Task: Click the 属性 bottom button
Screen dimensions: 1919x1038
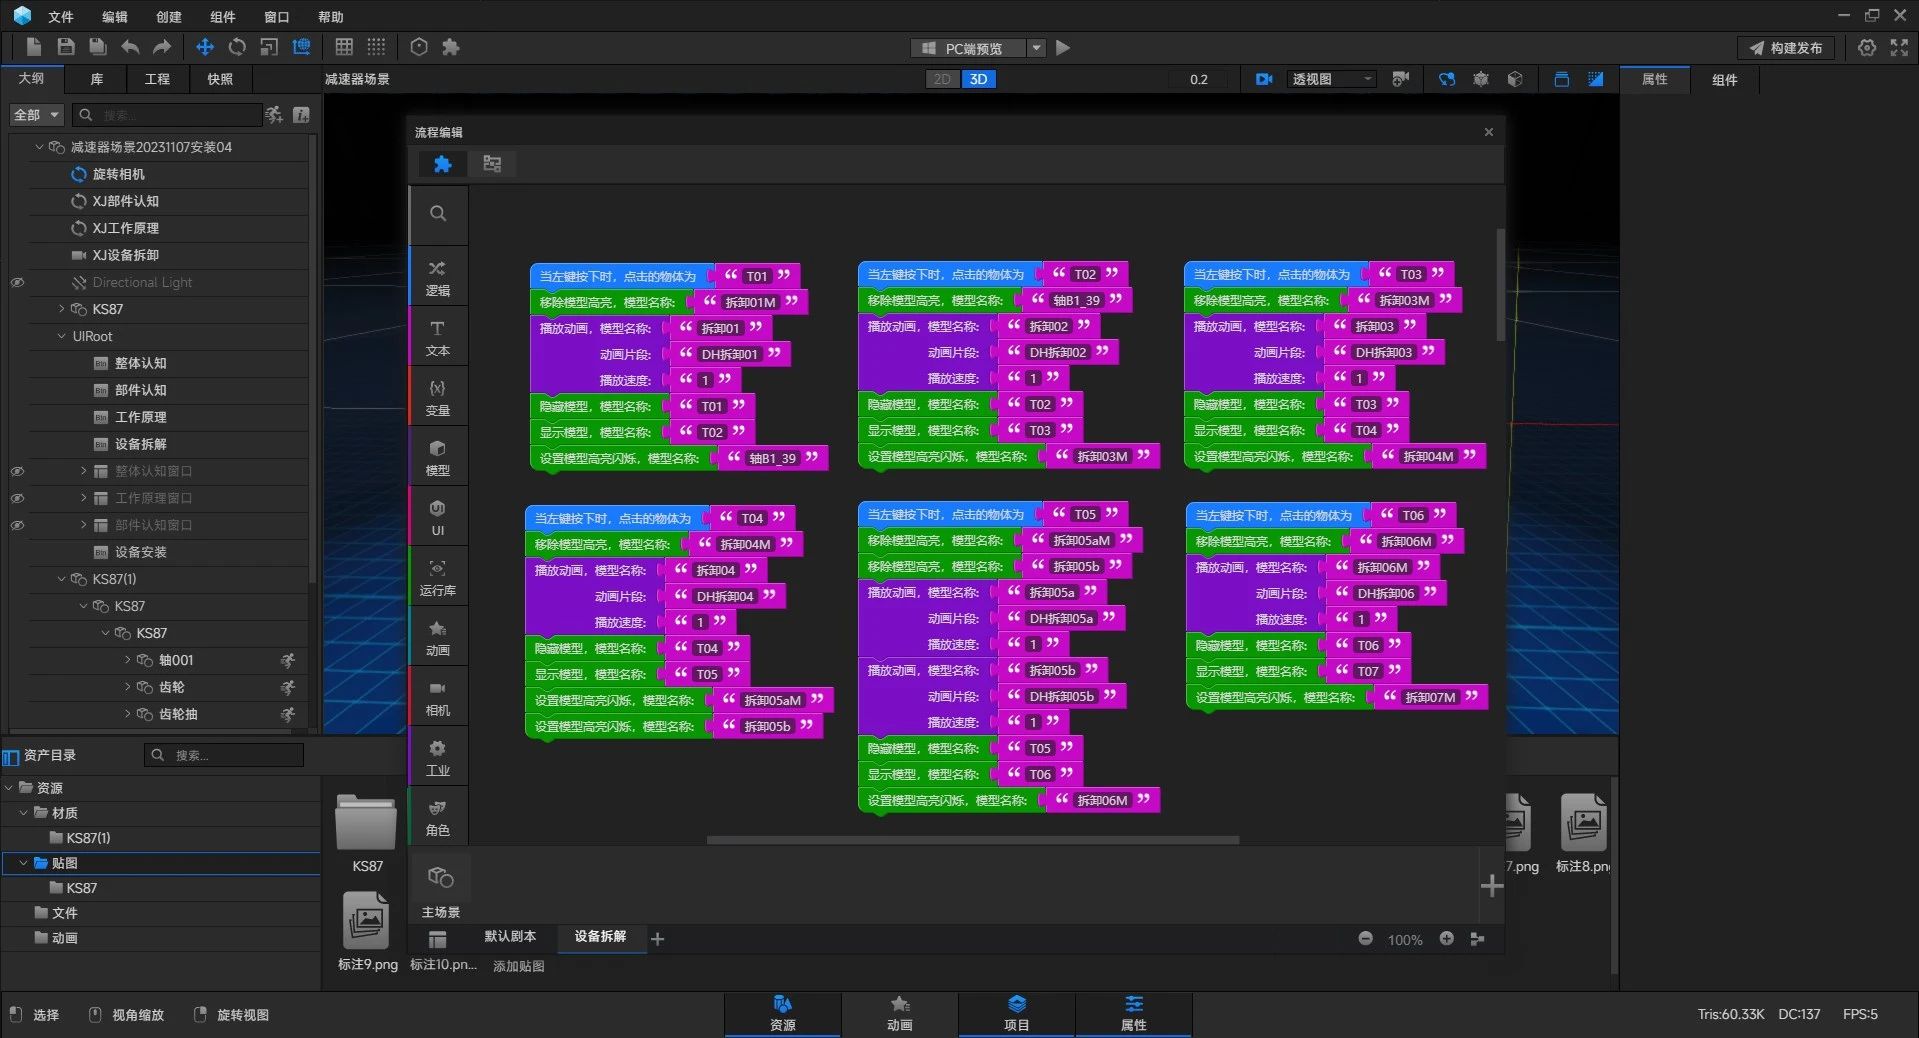Action: pyautogui.click(x=1134, y=1013)
